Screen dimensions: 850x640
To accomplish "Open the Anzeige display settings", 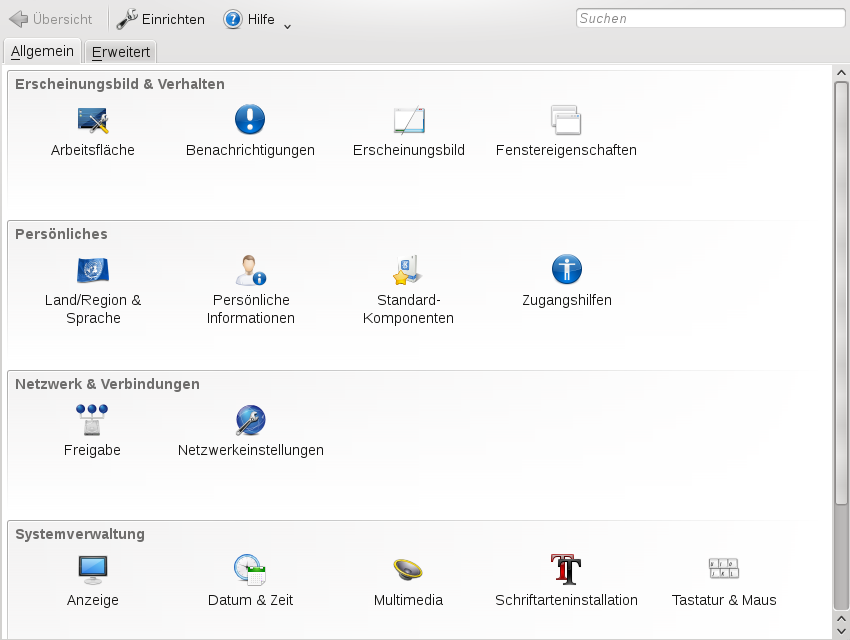I will click(93, 570).
